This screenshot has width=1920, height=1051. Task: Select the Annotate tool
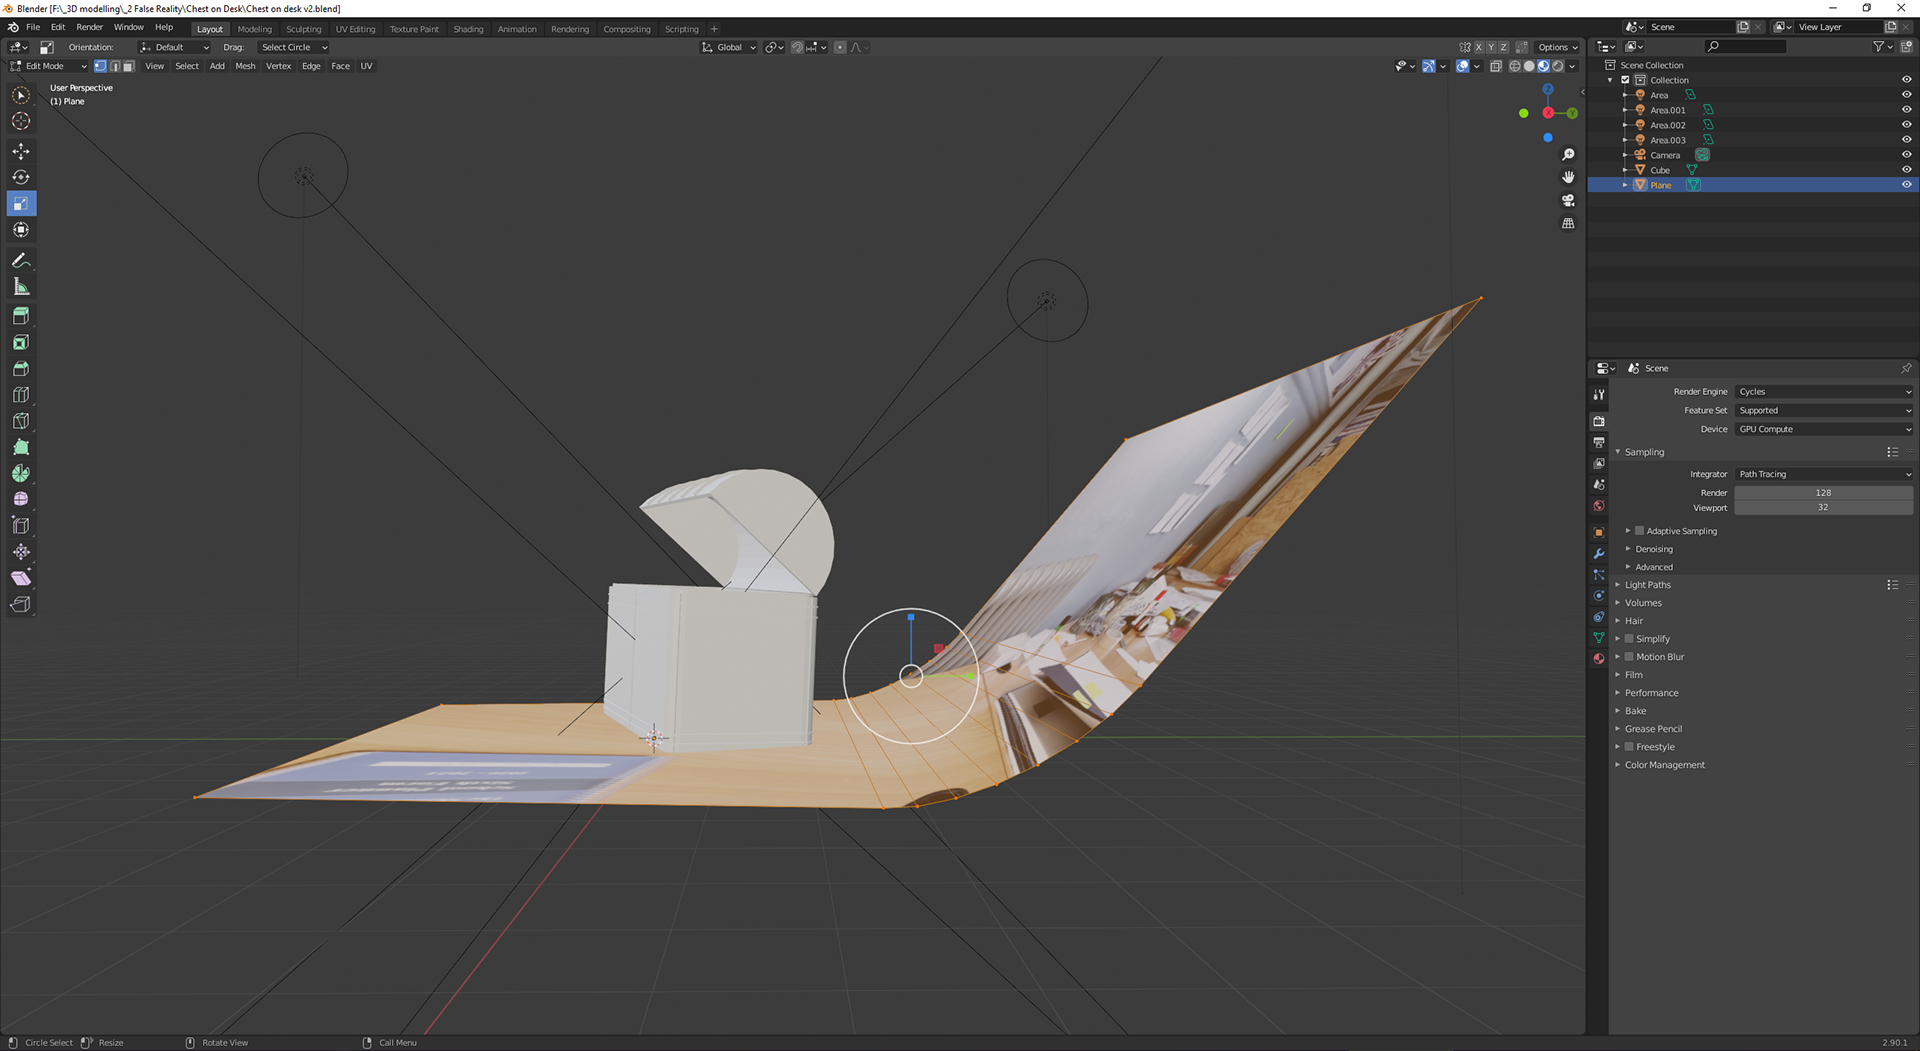(x=21, y=260)
